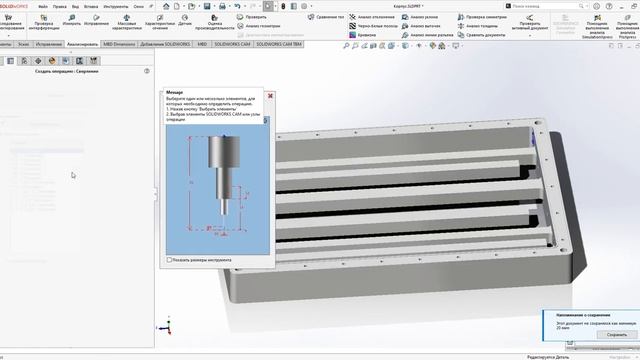Click the Print icon in the top toolbar

click(x=222, y=6)
